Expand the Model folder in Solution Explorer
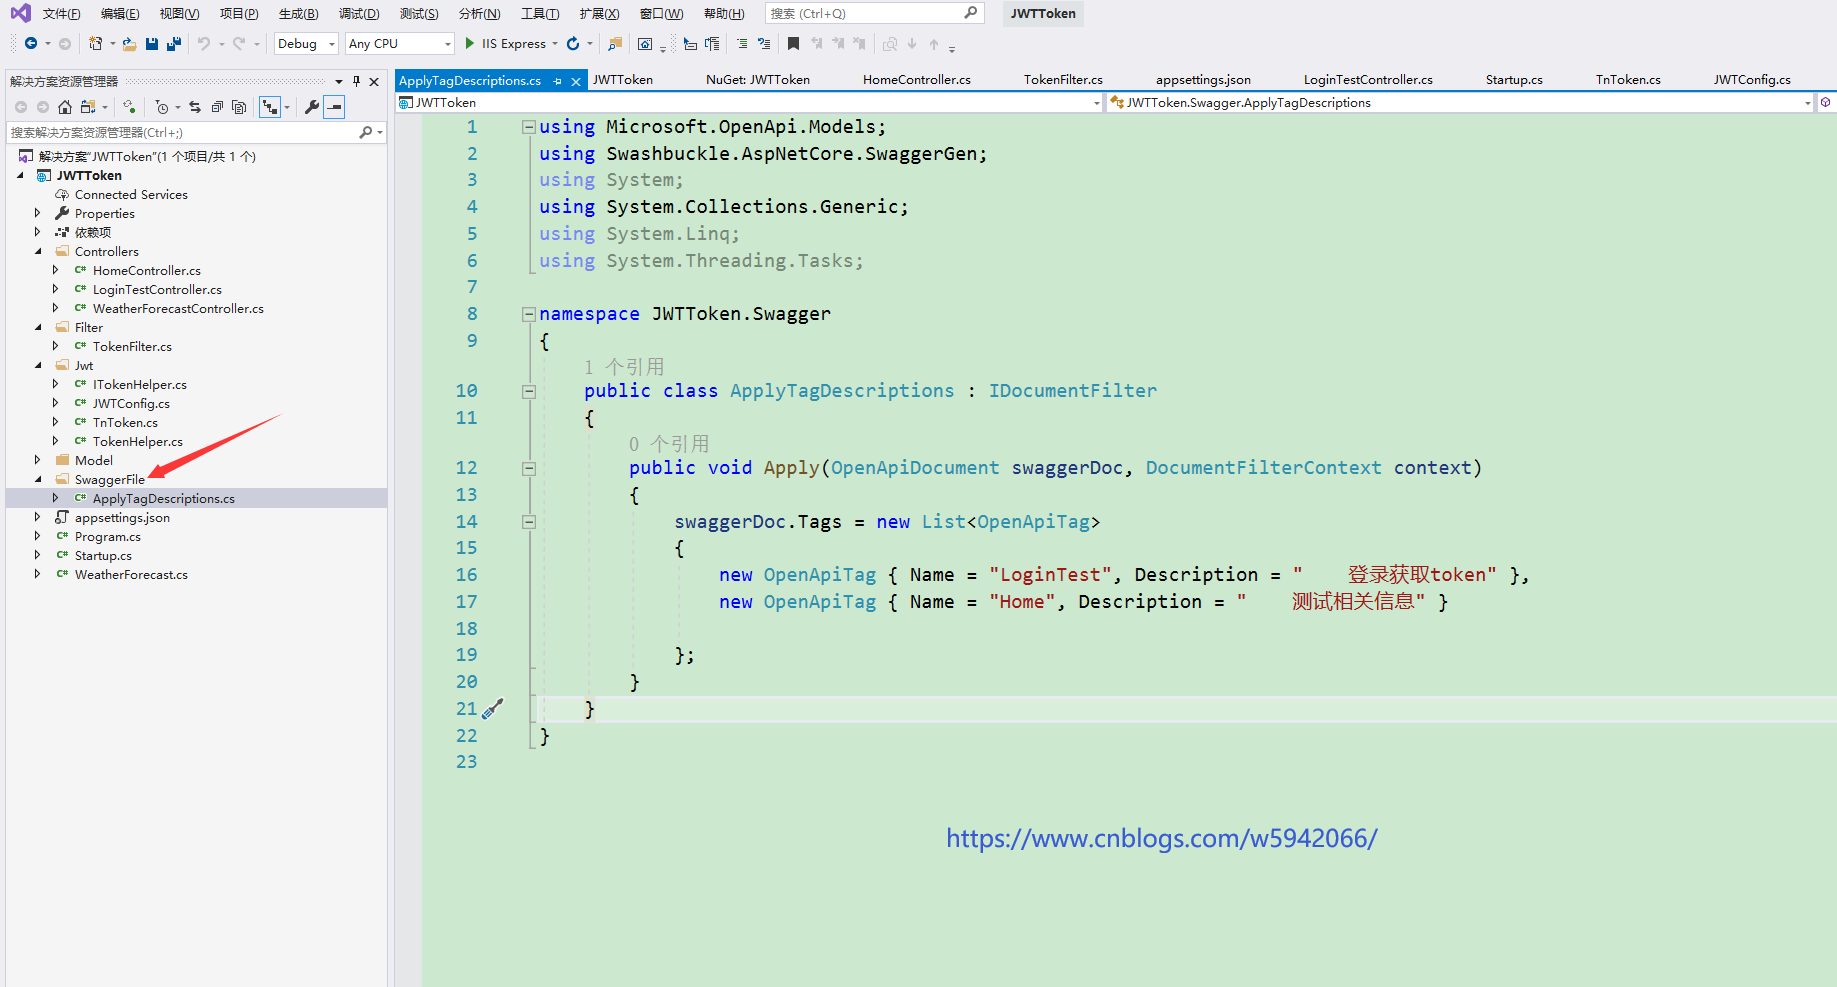The width and height of the screenshot is (1837, 987). click(x=38, y=461)
